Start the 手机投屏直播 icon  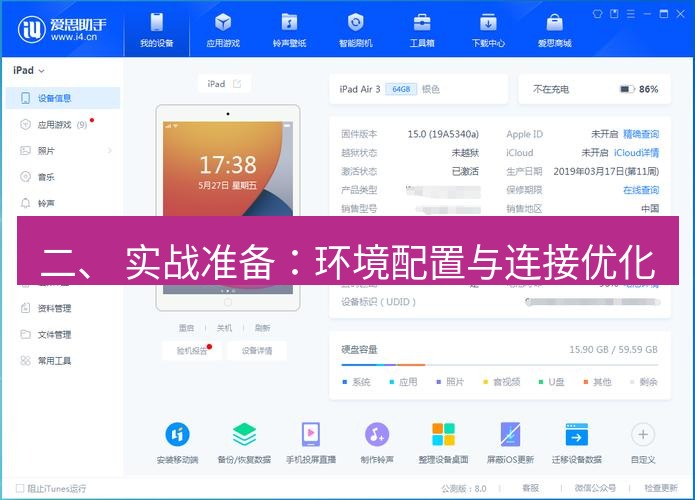click(x=311, y=434)
